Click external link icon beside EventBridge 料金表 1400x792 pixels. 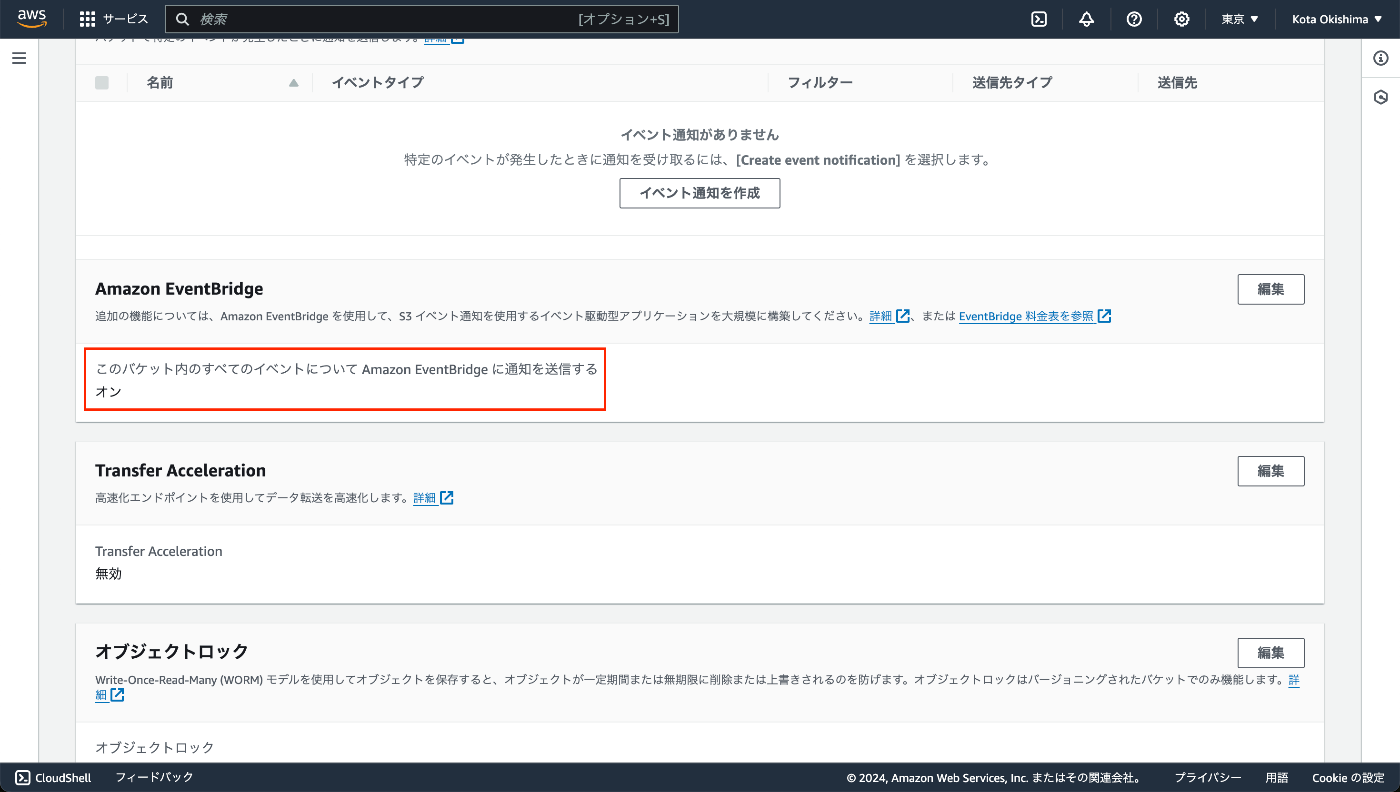[1104, 316]
